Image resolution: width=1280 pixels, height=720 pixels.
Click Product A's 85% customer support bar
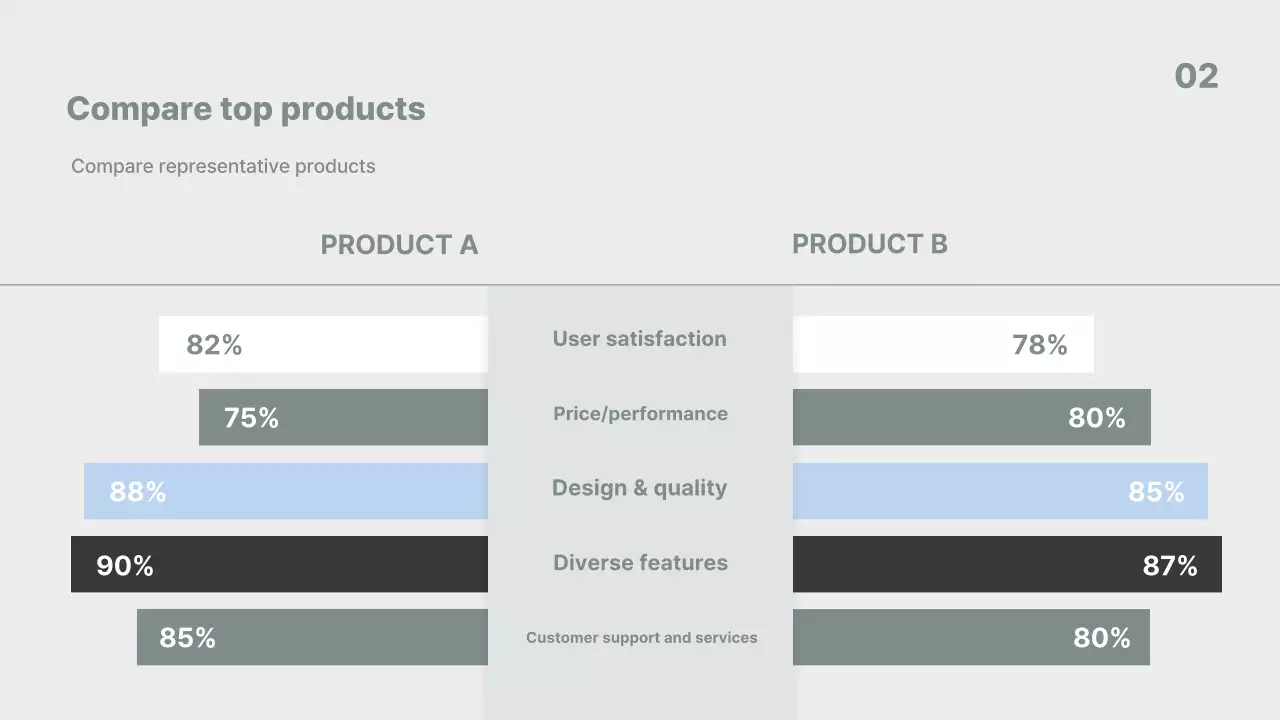coord(312,637)
